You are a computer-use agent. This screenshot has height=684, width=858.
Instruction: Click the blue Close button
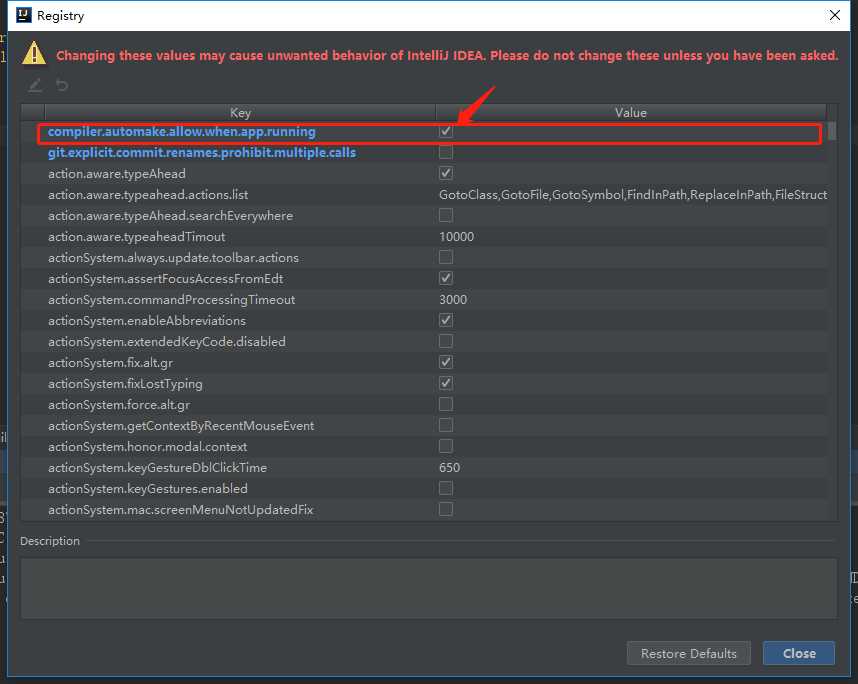pyautogui.click(x=799, y=653)
